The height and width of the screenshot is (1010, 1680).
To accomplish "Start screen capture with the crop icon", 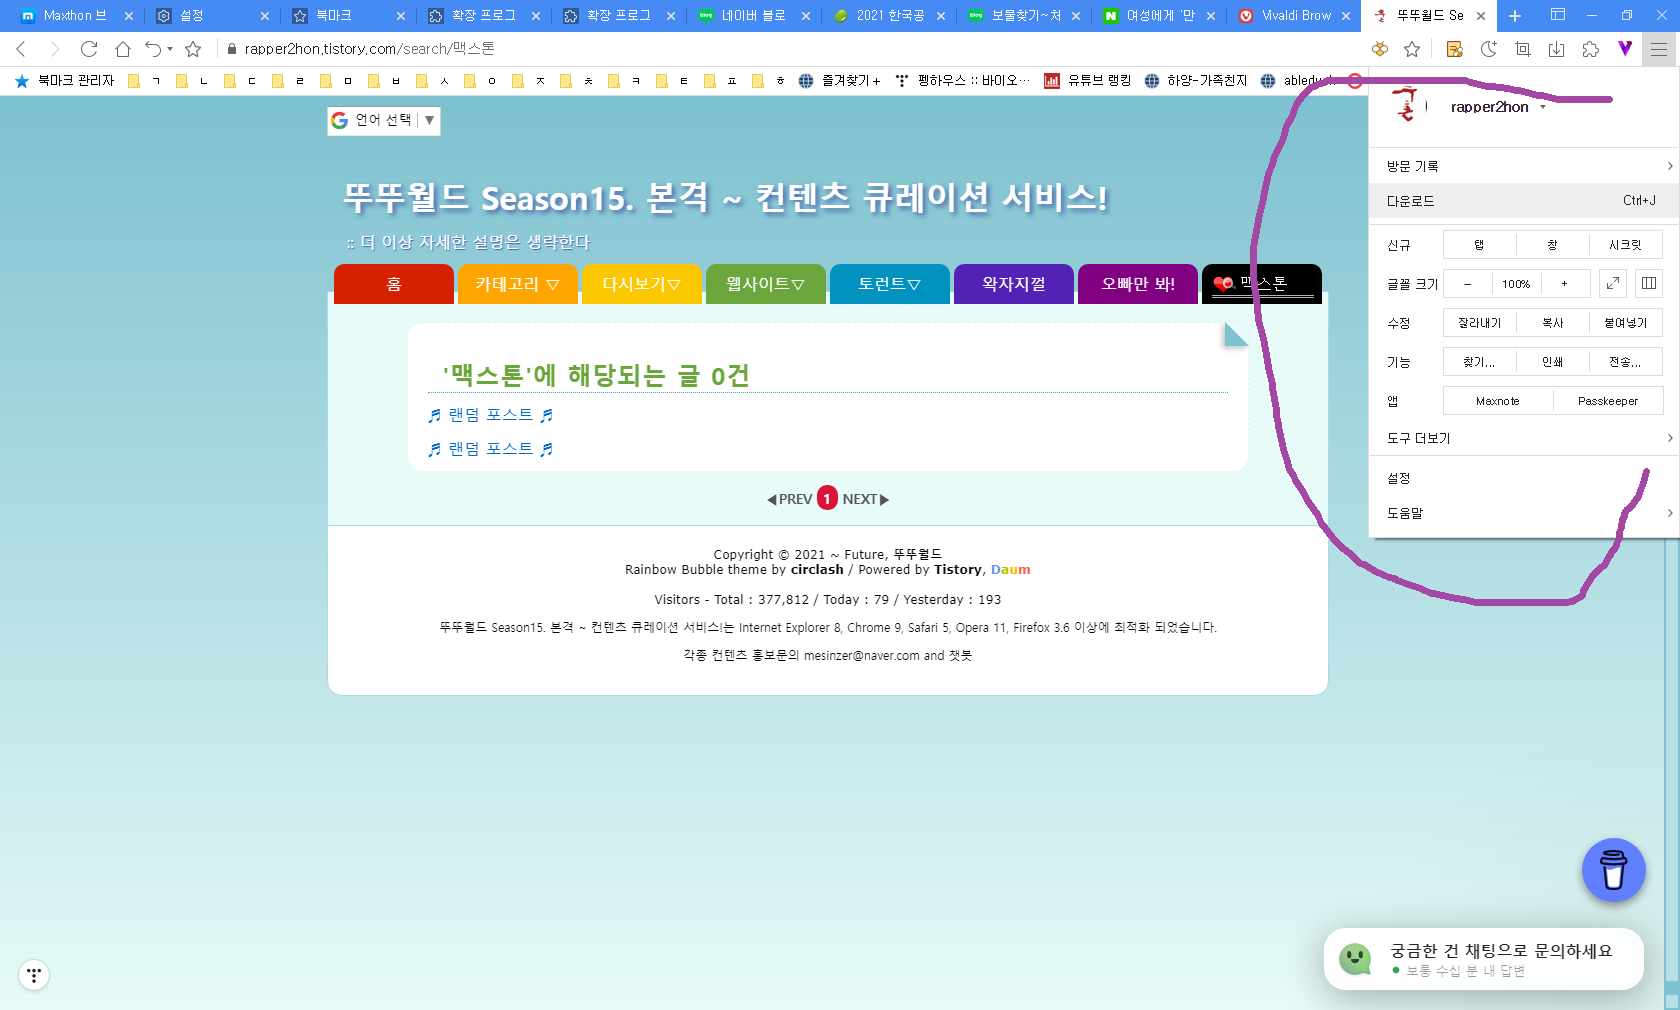I will pos(1523,49).
